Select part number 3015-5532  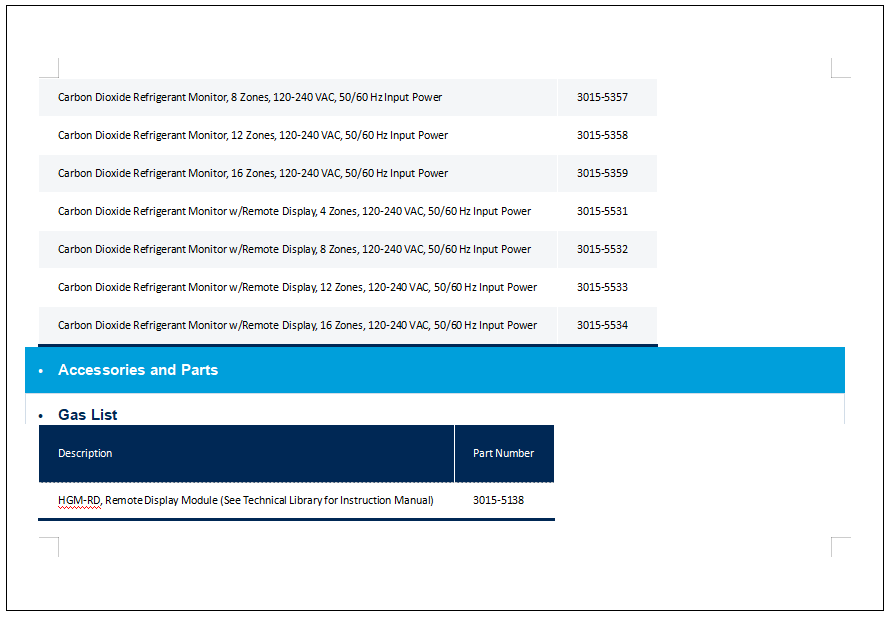(x=602, y=249)
